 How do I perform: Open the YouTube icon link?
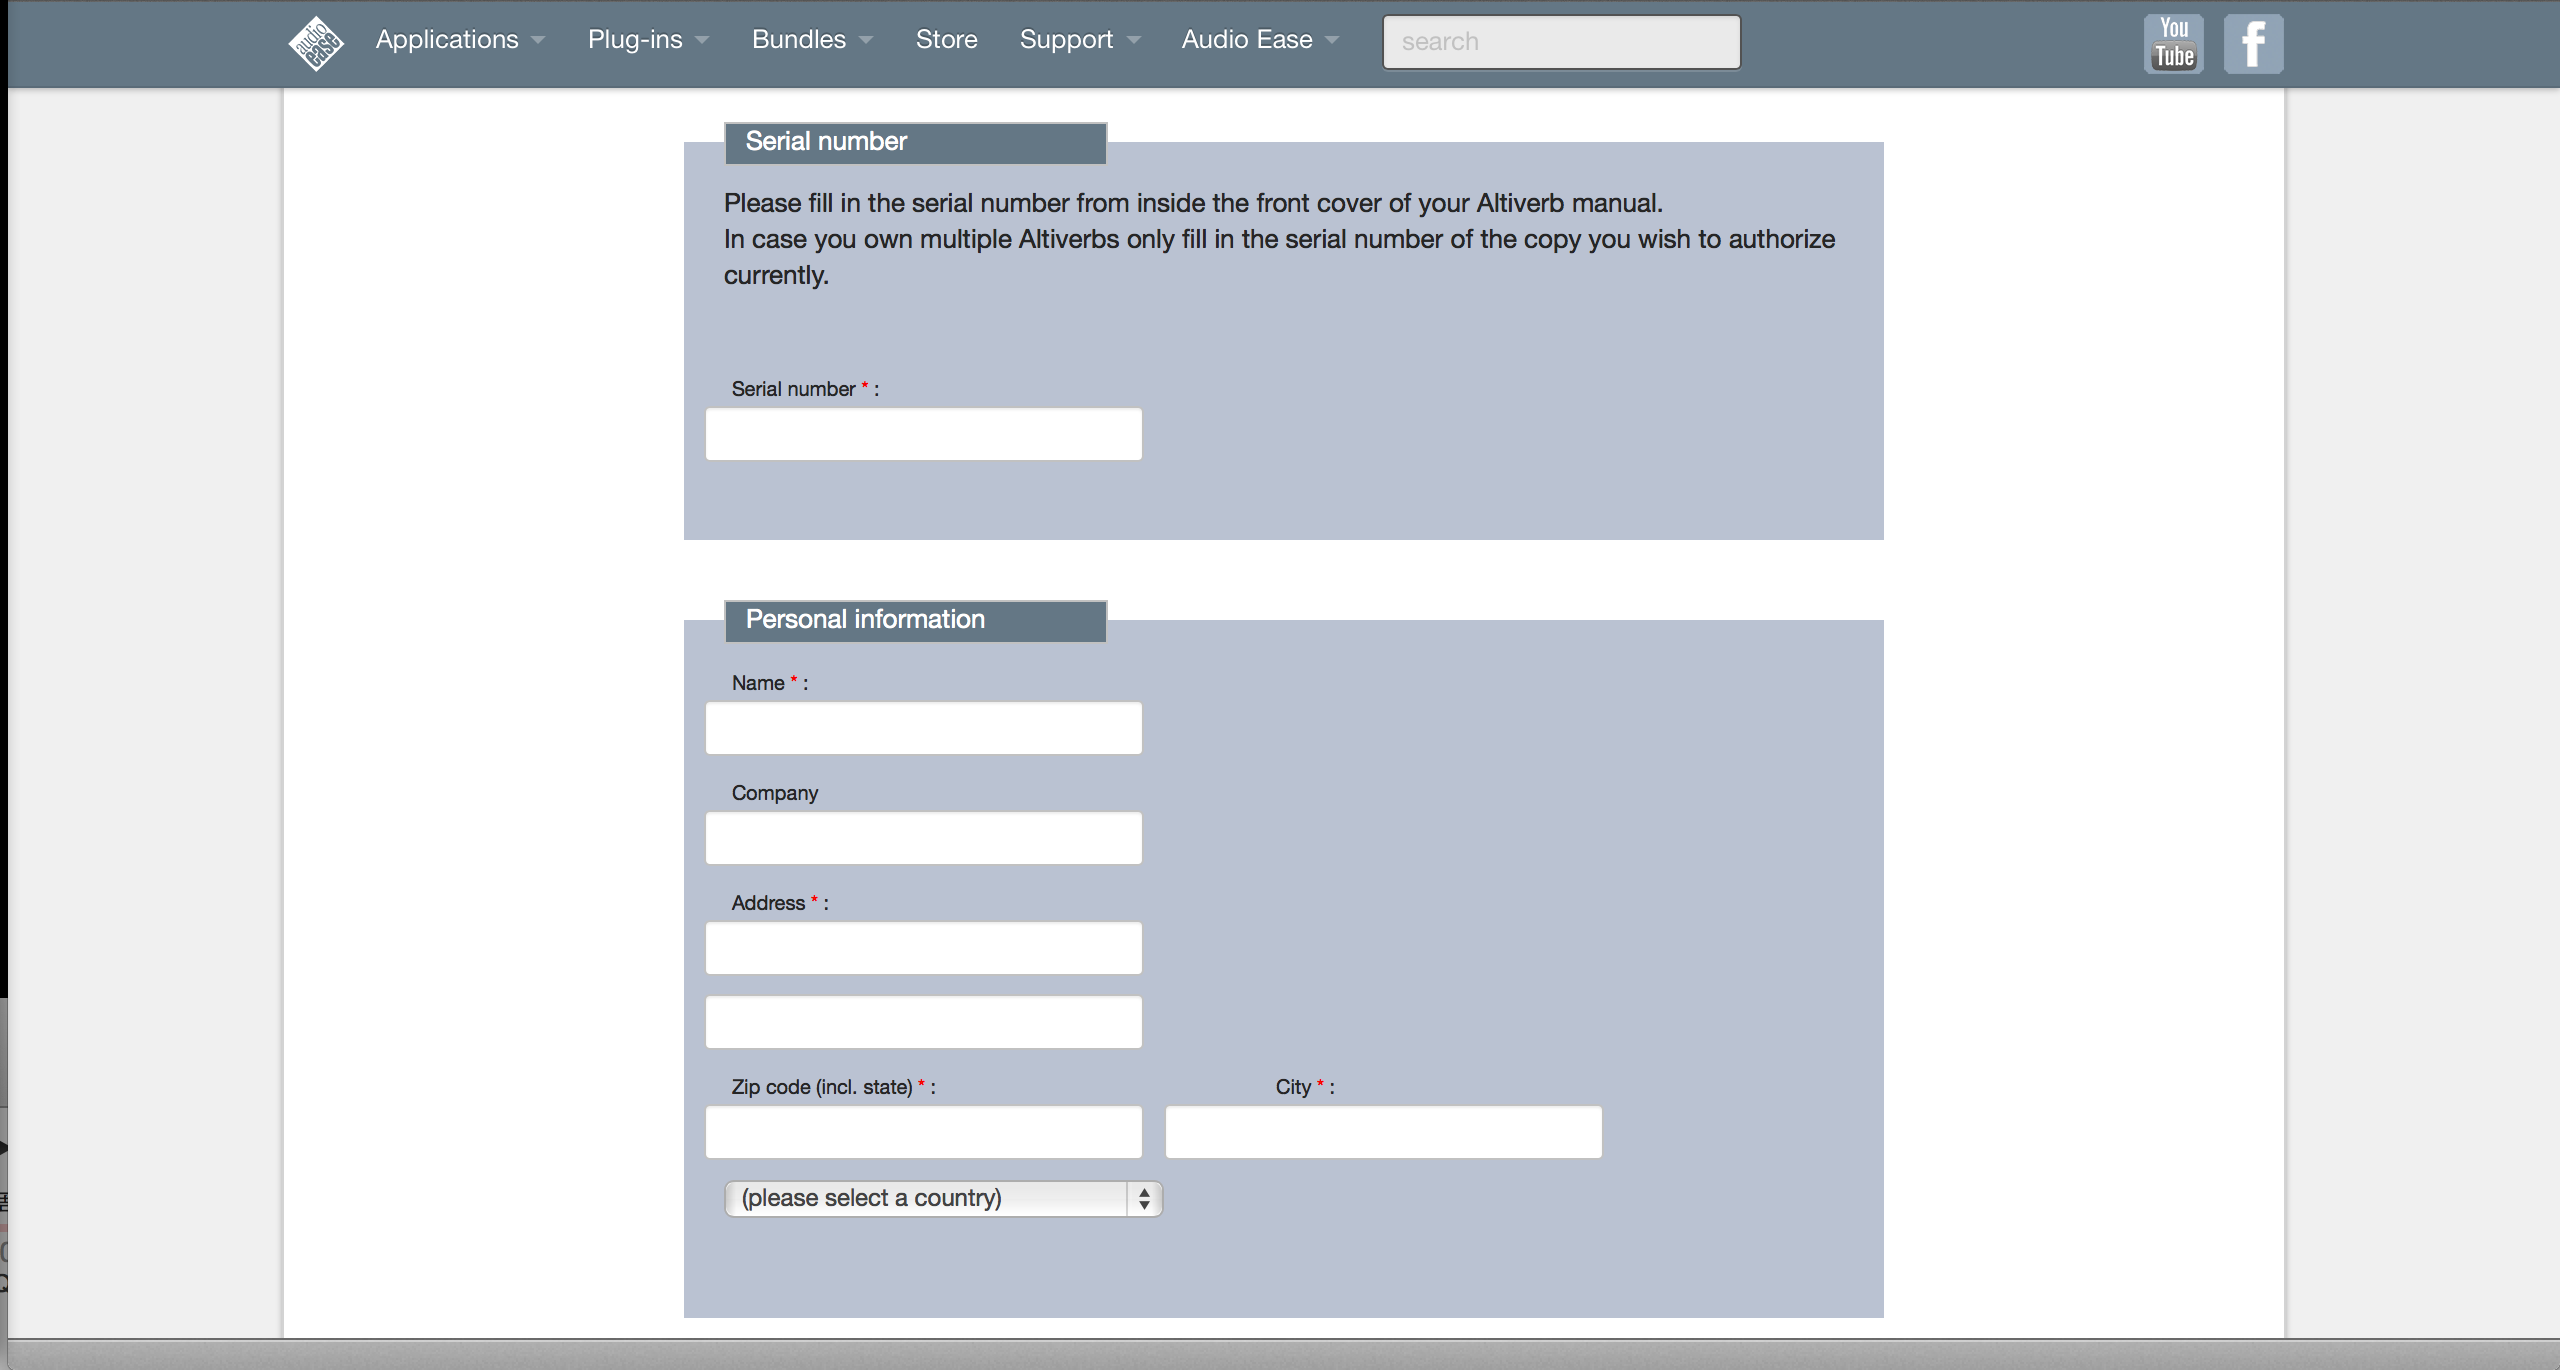pos(2174,43)
